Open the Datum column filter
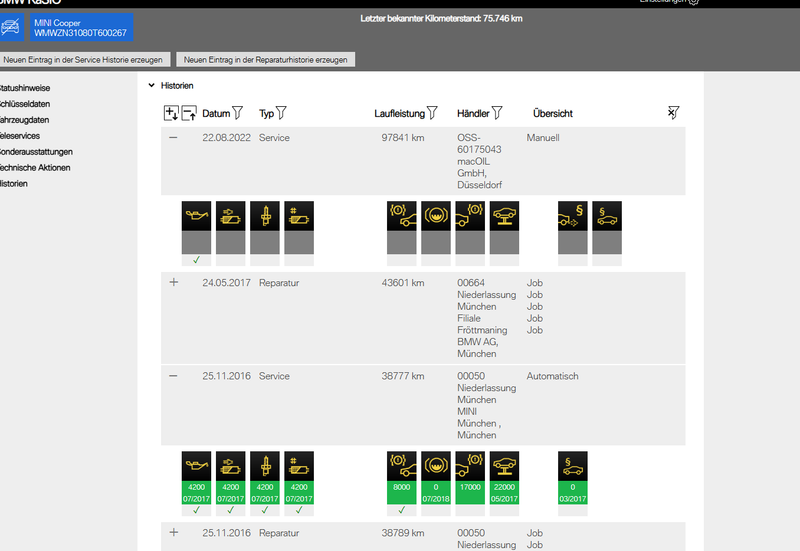This screenshot has width=800, height=551. tap(237, 113)
